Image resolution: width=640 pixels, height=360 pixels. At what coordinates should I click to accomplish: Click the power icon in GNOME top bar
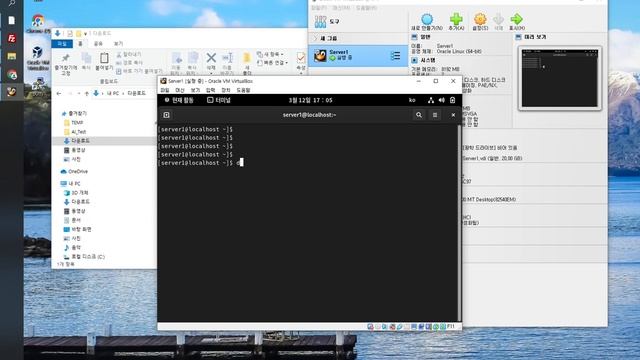[x=452, y=100]
